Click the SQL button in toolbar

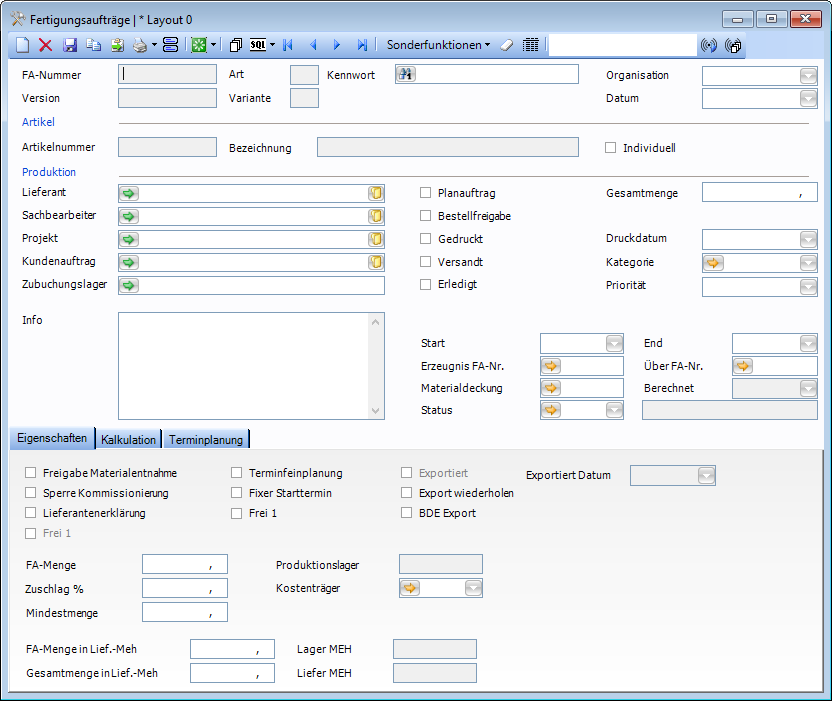click(x=258, y=45)
